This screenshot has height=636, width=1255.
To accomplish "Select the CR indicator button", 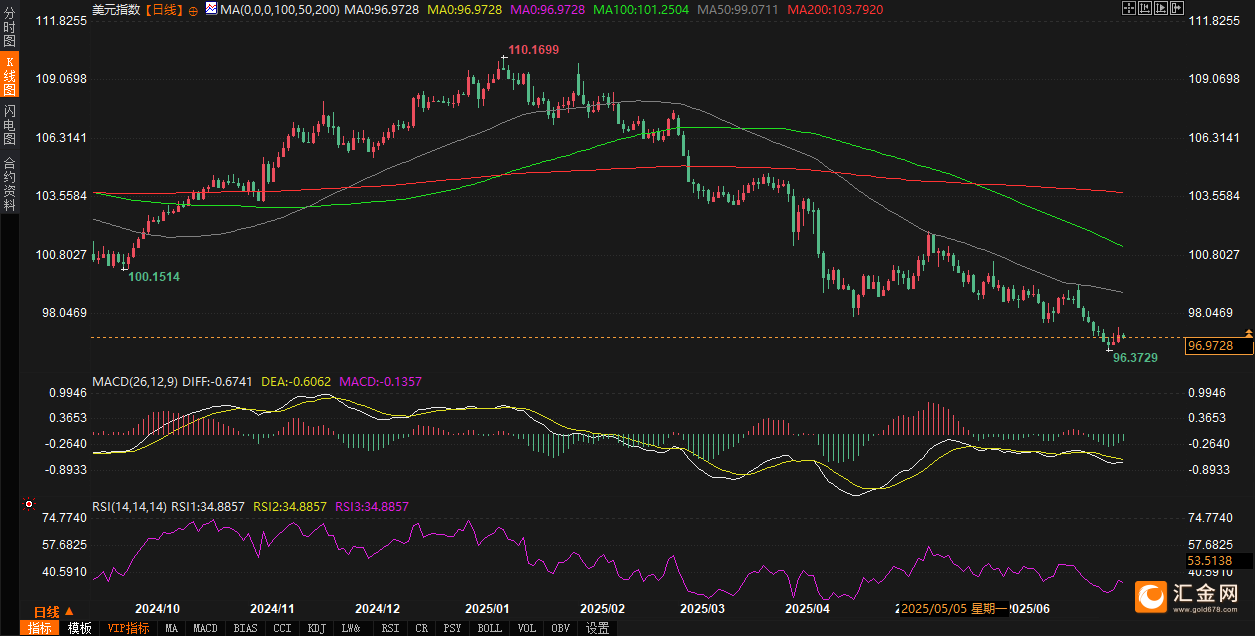I will tap(420, 628).
